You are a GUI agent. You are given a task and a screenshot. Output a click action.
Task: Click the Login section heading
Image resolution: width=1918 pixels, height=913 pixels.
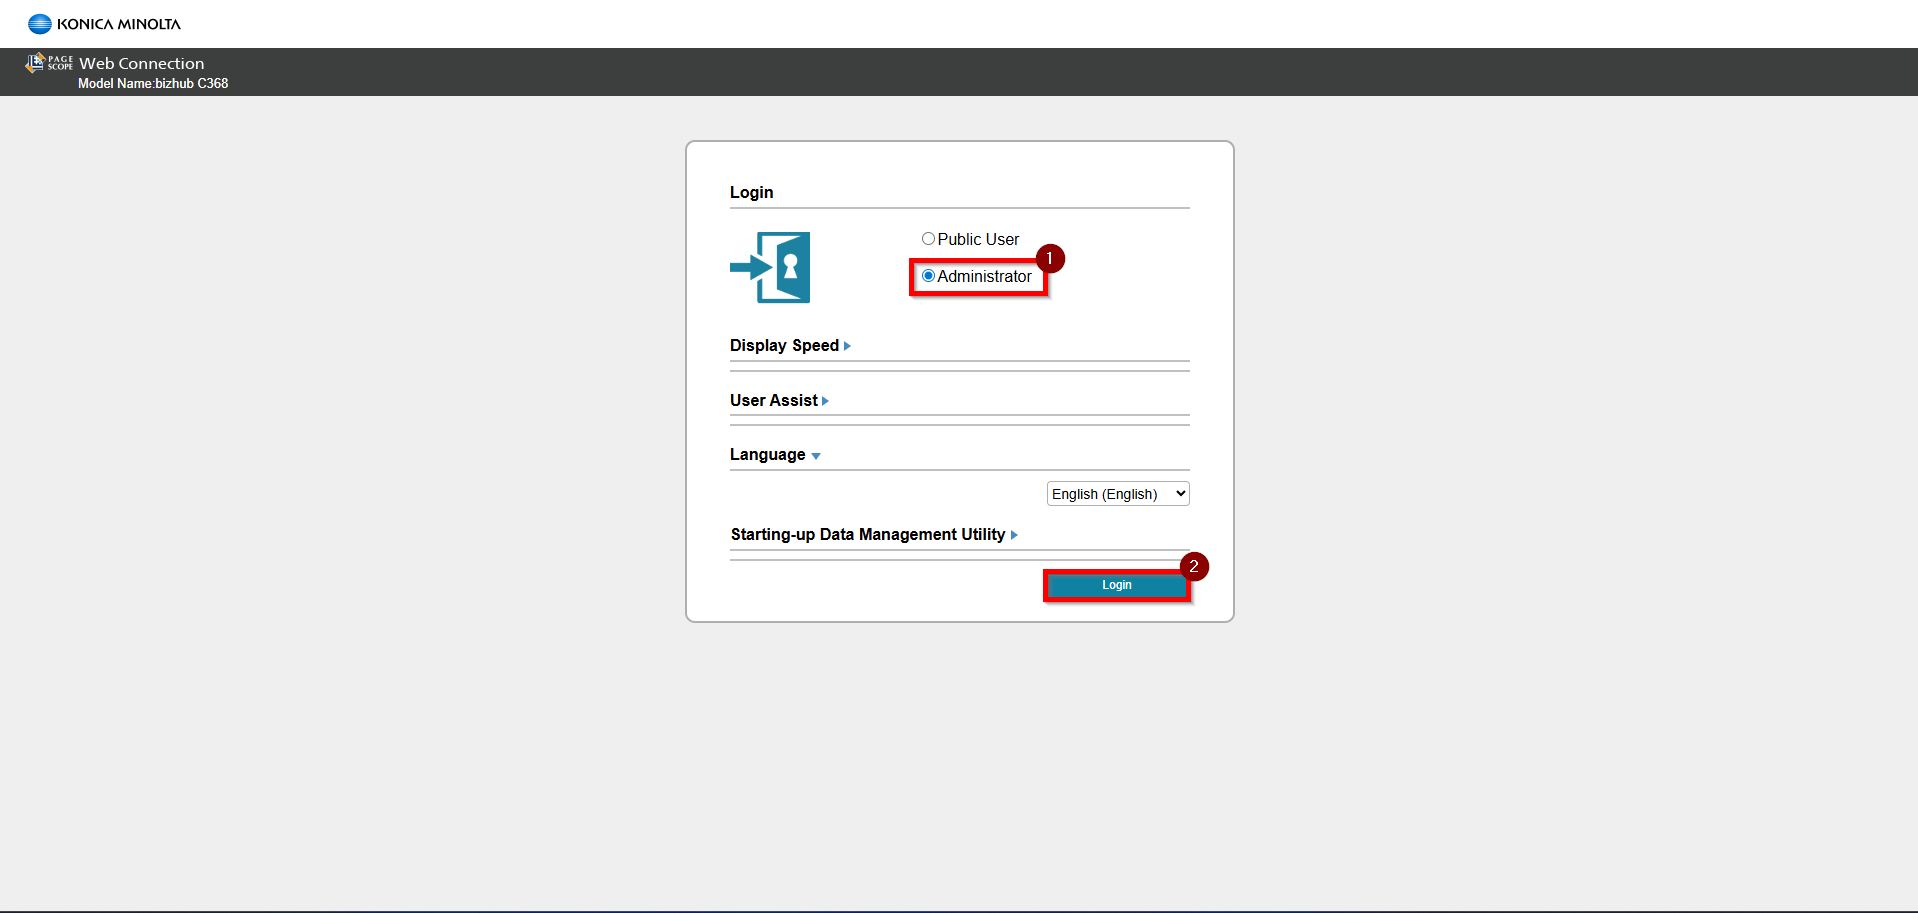751,192
